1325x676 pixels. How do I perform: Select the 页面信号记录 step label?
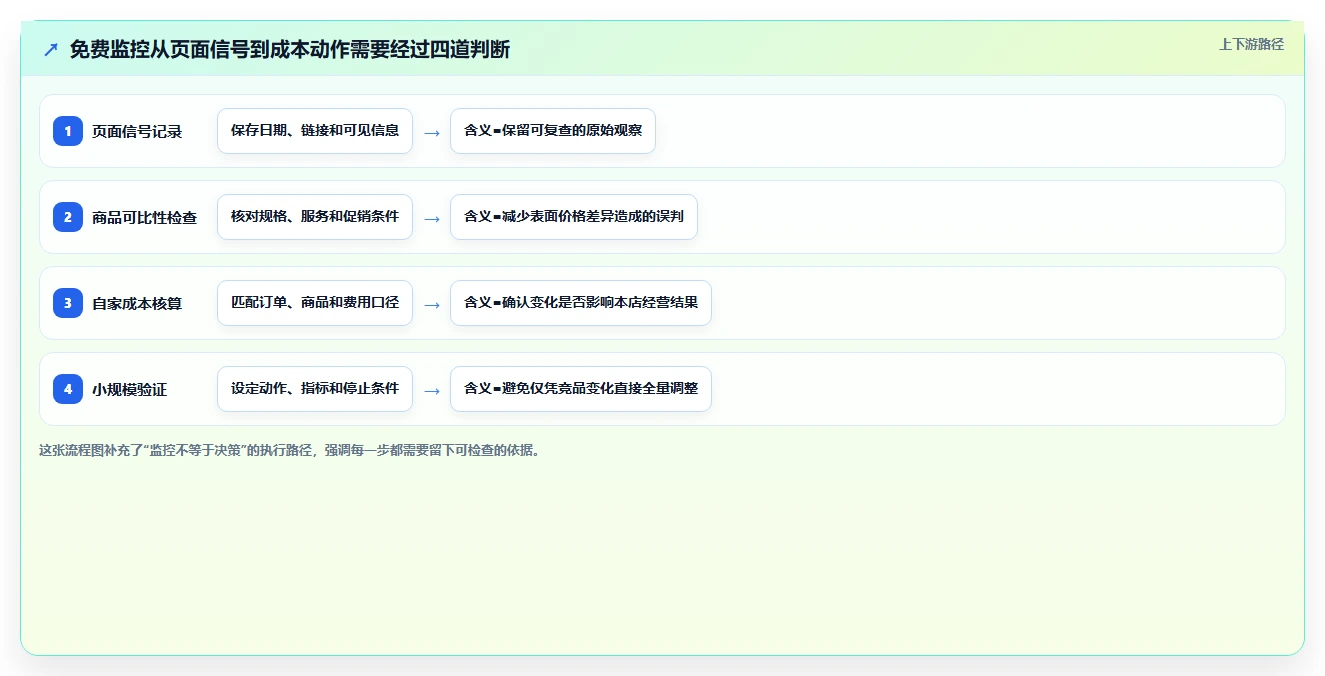pyautogui.click(x=137, y=131)
